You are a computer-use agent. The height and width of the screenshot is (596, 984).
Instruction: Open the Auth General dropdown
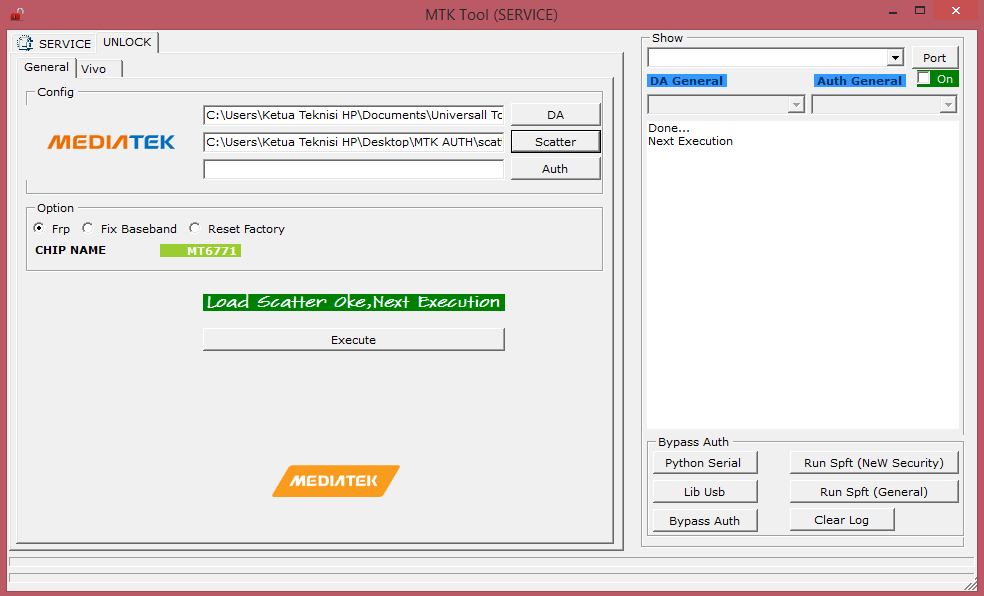[948, 104]
